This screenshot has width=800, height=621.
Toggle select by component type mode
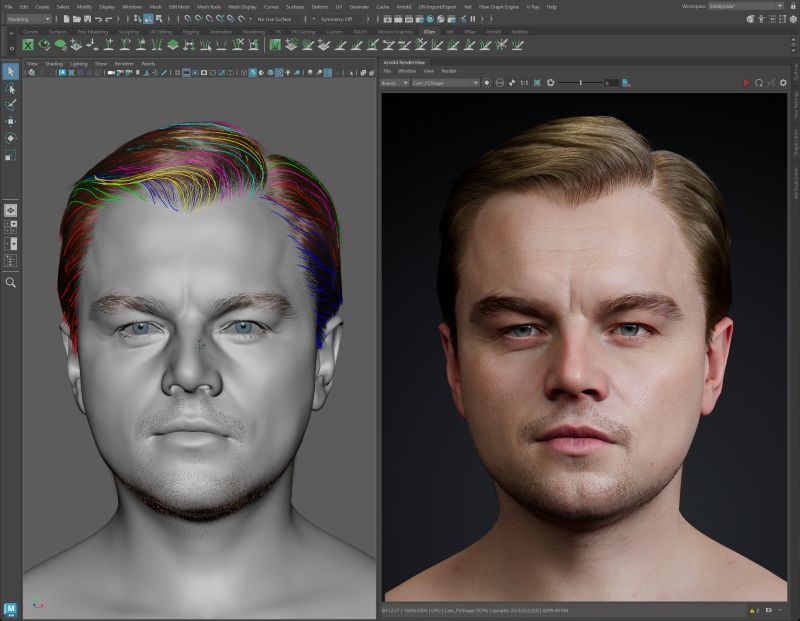click(x=159, y=19)
